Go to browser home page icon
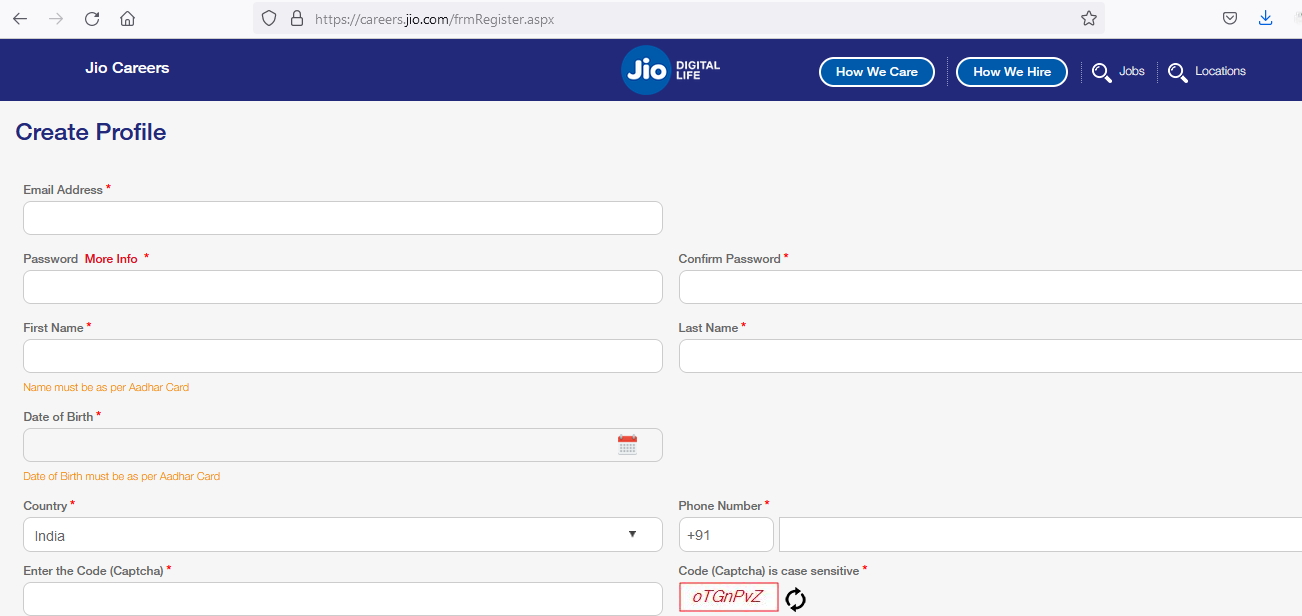 click(x=127, y=19)
